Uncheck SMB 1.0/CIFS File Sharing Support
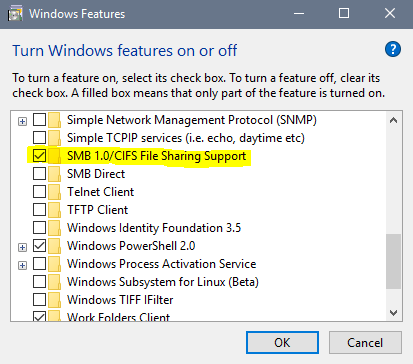 (39, 156)
